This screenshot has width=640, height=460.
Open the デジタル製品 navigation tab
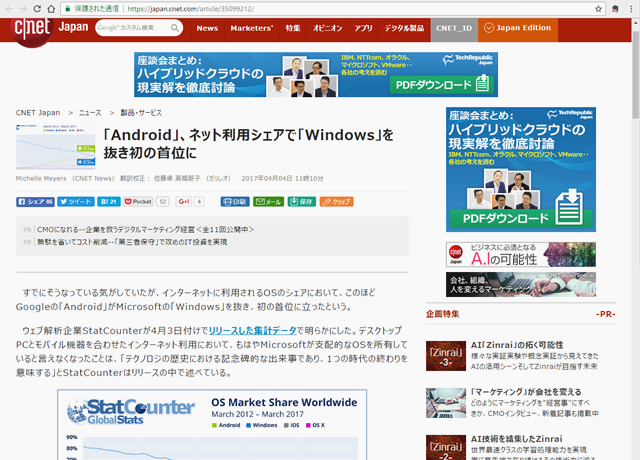click(403, 28)
